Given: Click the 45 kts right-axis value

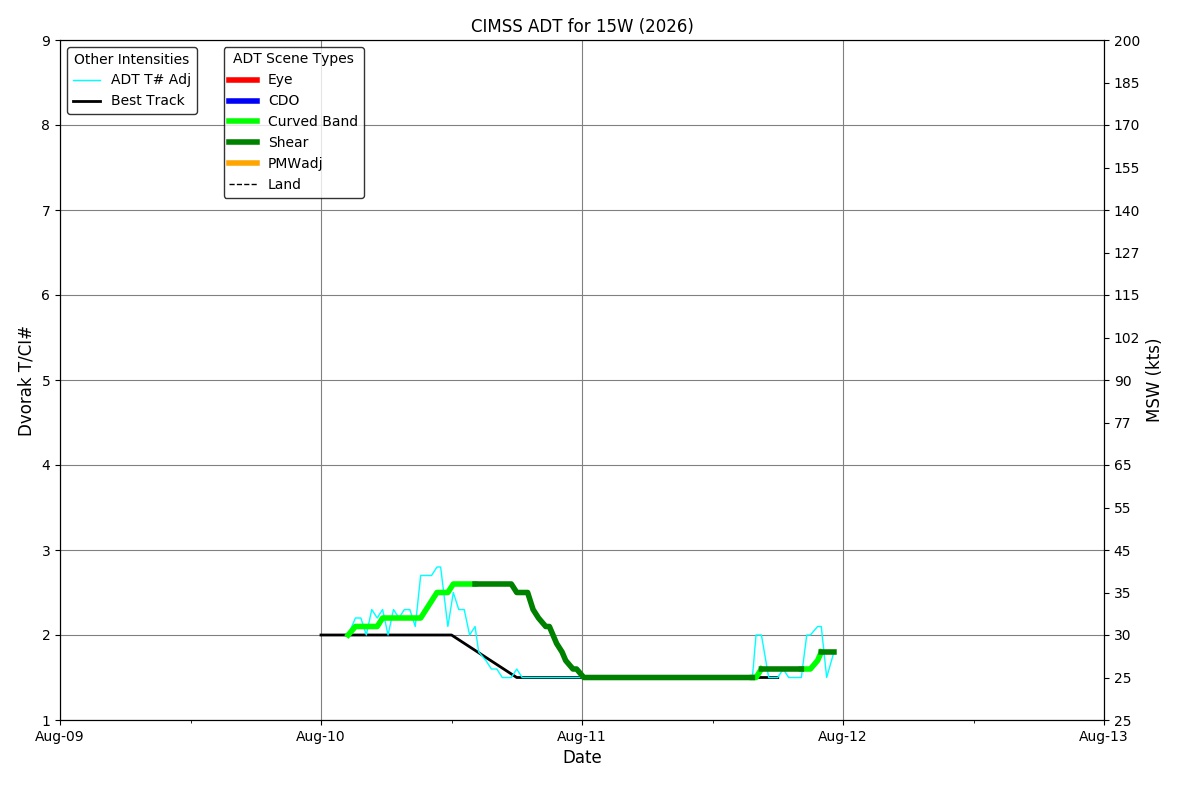Looking at the screenshot, I should 1122,551.
